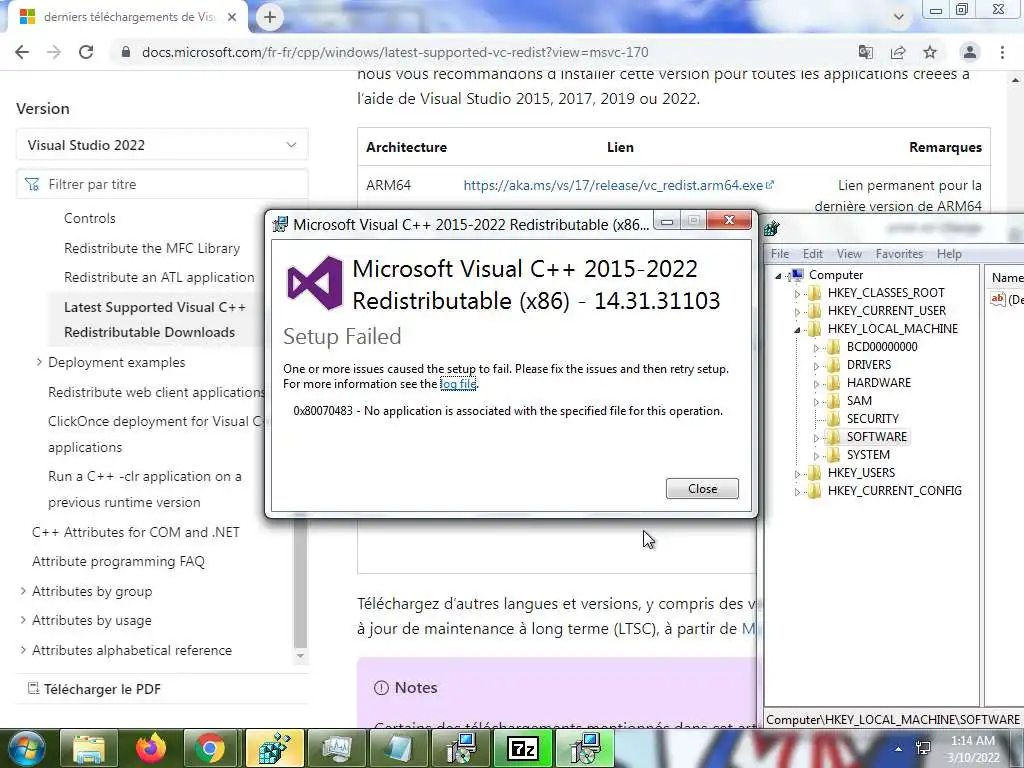1024x768 pixels.
Task: Expand the Deployment examples section
Action: (39, 362)
